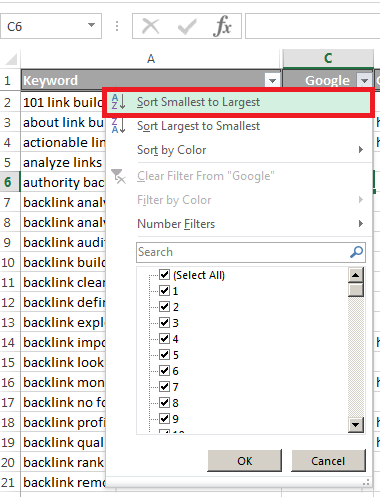Open the Keyword column filter dropdown
This screenshot has width=380, height=497.
click(x=272, y=80)
